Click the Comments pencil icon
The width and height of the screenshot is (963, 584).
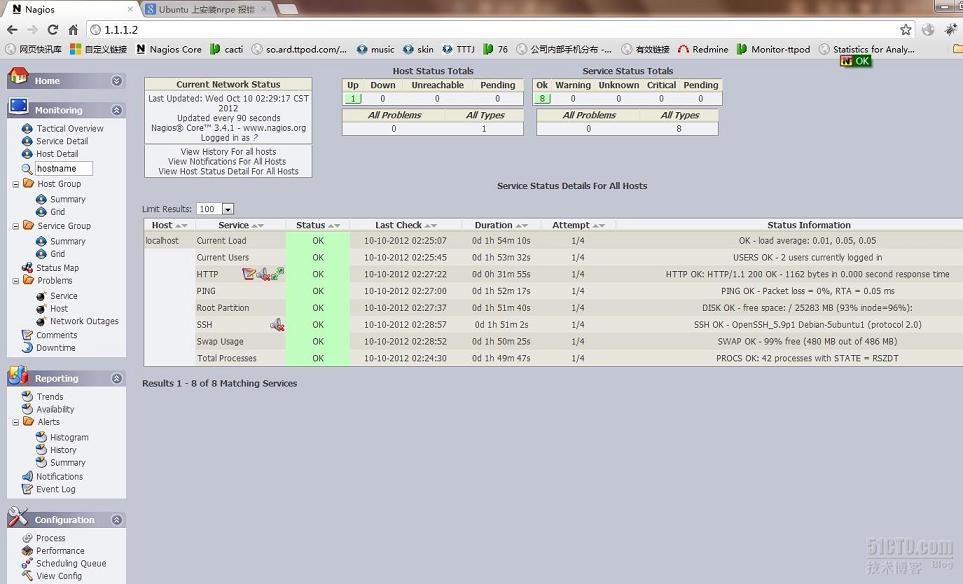[27, 335]
